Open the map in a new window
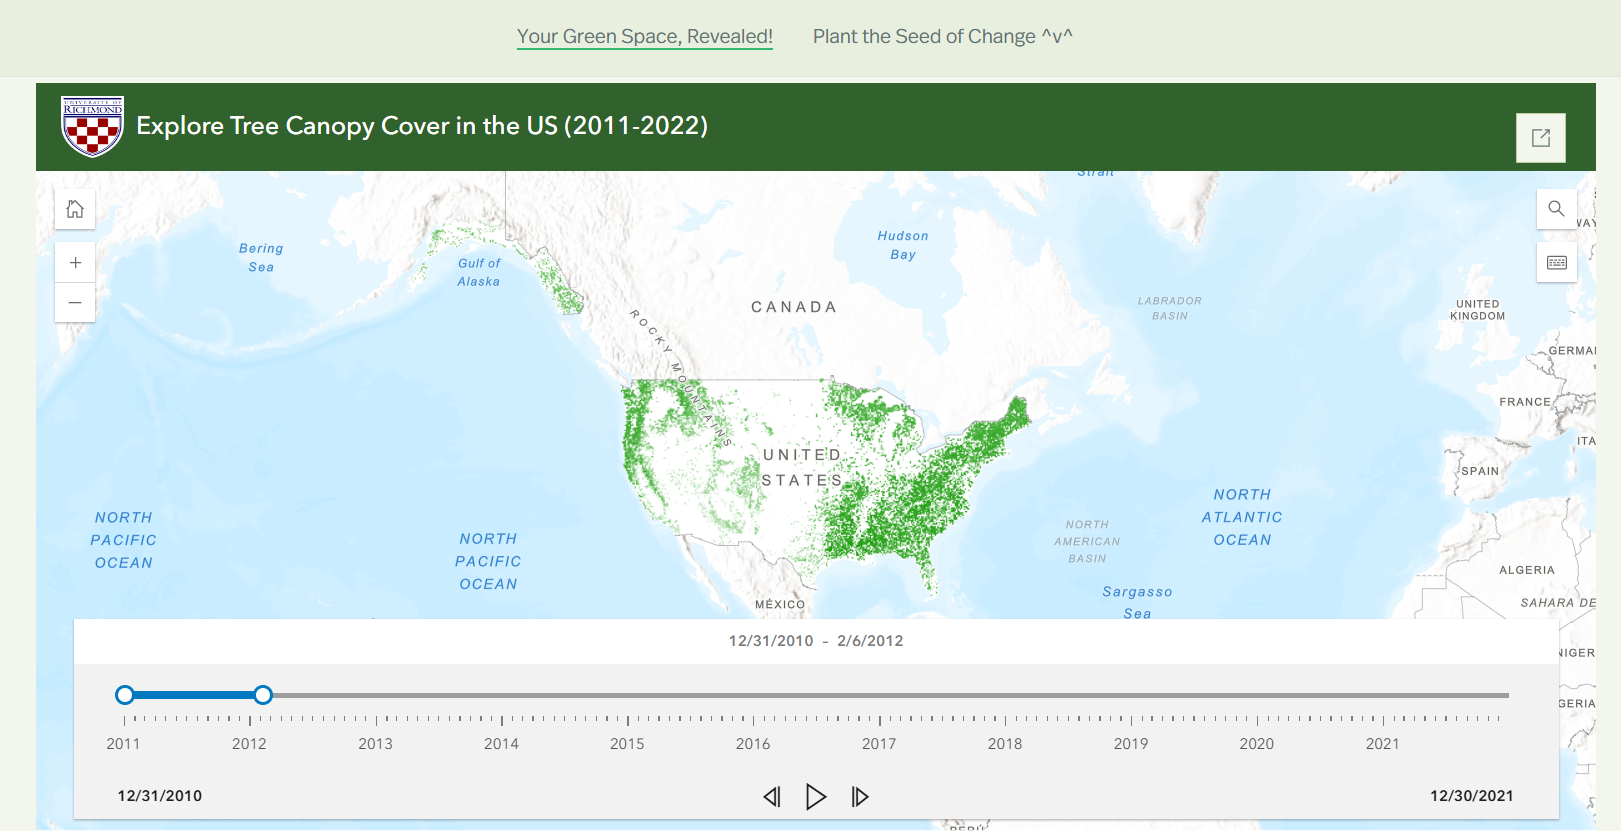 pos(1541,138)
